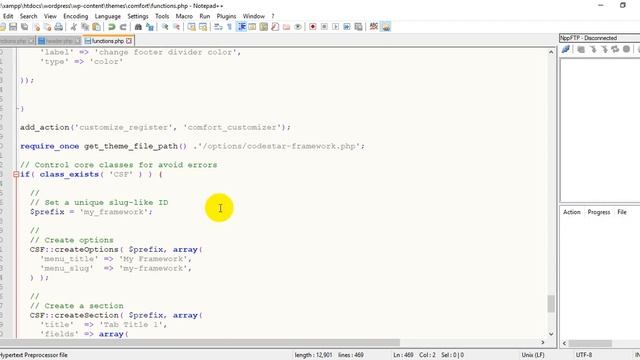Zoom in on the editor text

coord(165,27)
